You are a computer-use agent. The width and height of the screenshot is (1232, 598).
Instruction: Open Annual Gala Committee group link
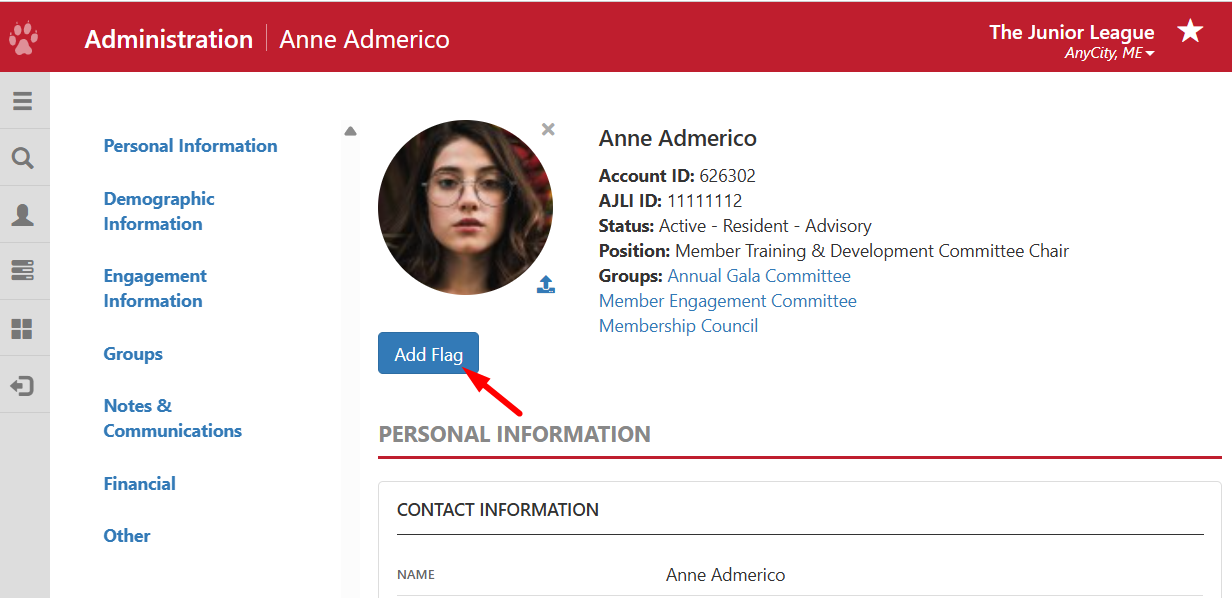point(759,276)
